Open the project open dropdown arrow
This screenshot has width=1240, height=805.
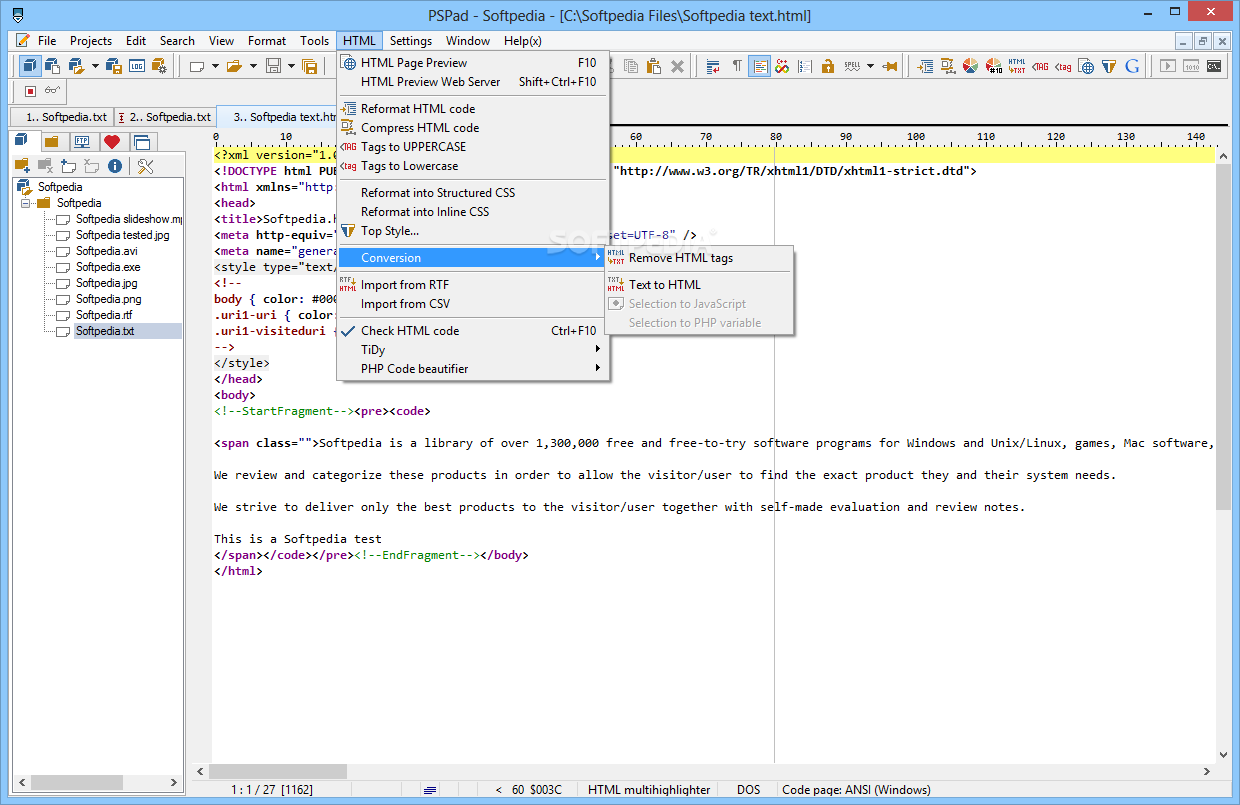(95, 66)
